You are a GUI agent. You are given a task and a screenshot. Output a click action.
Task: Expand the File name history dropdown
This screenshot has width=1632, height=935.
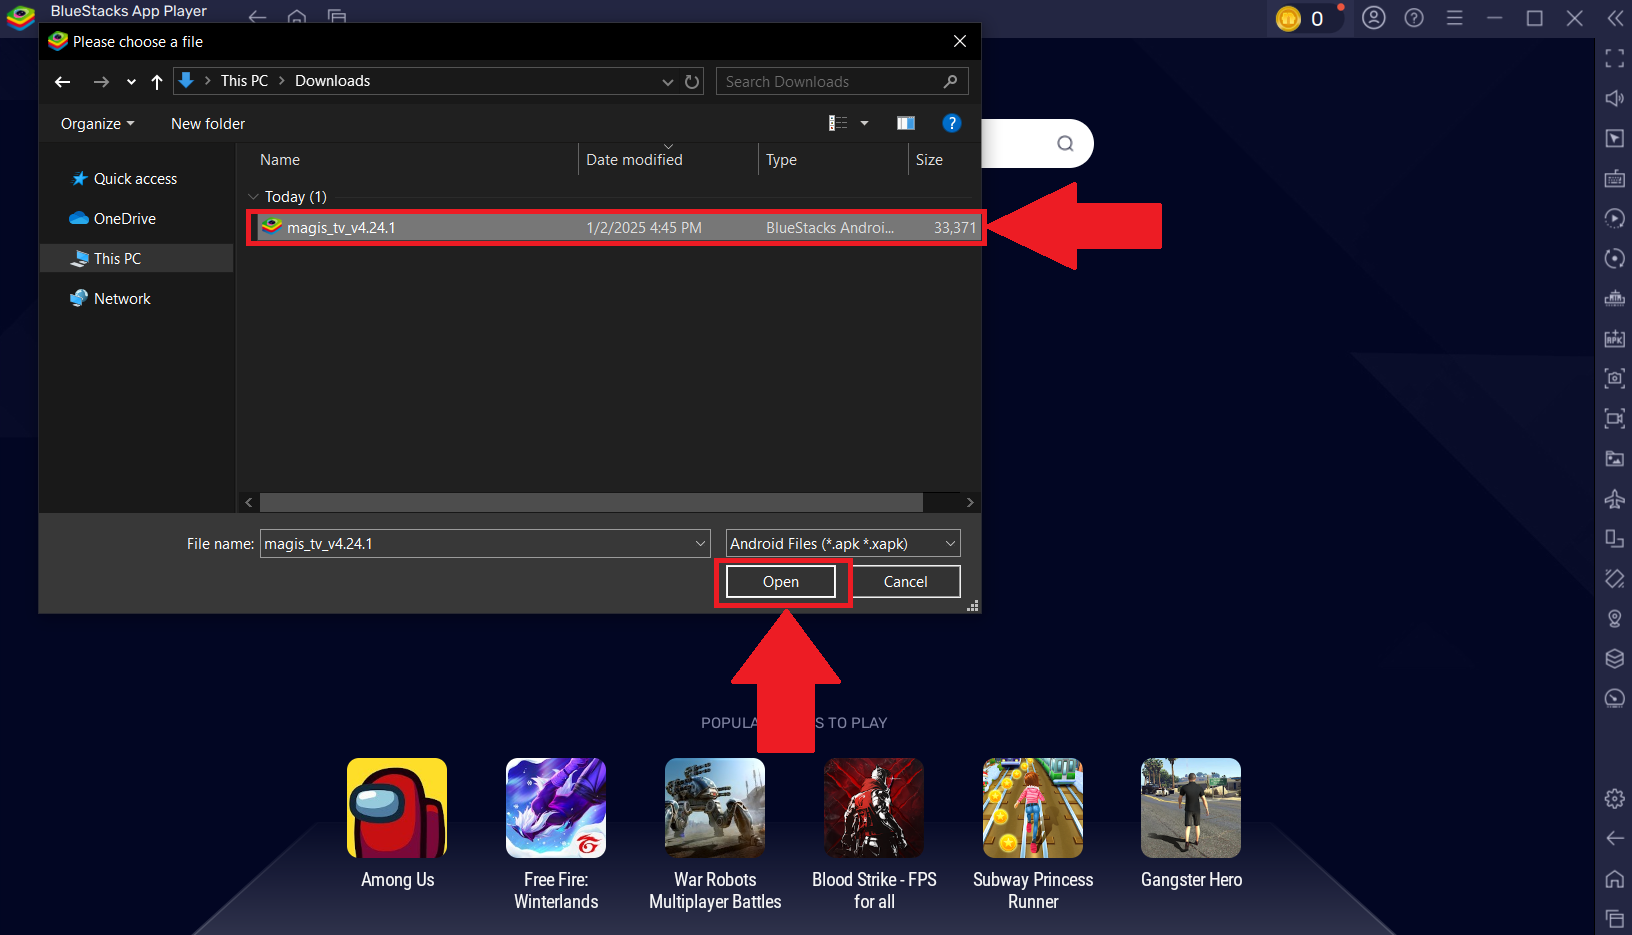[700, 544]
